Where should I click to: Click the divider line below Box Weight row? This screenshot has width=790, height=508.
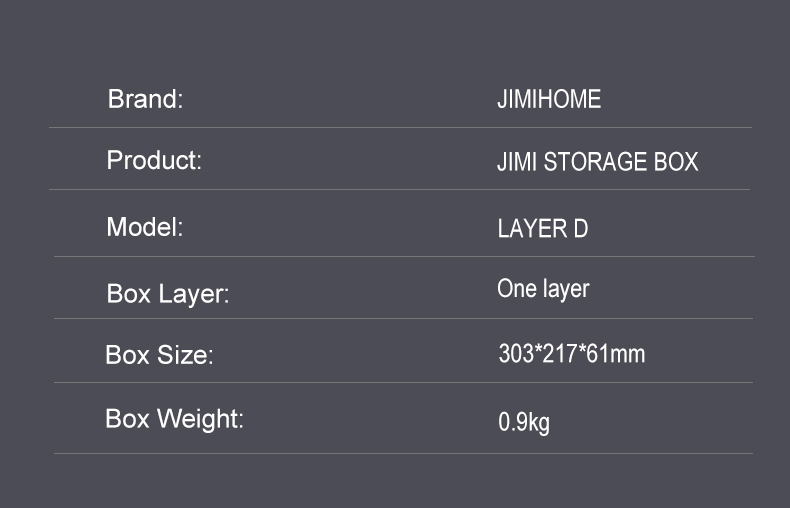click(400, 453)
